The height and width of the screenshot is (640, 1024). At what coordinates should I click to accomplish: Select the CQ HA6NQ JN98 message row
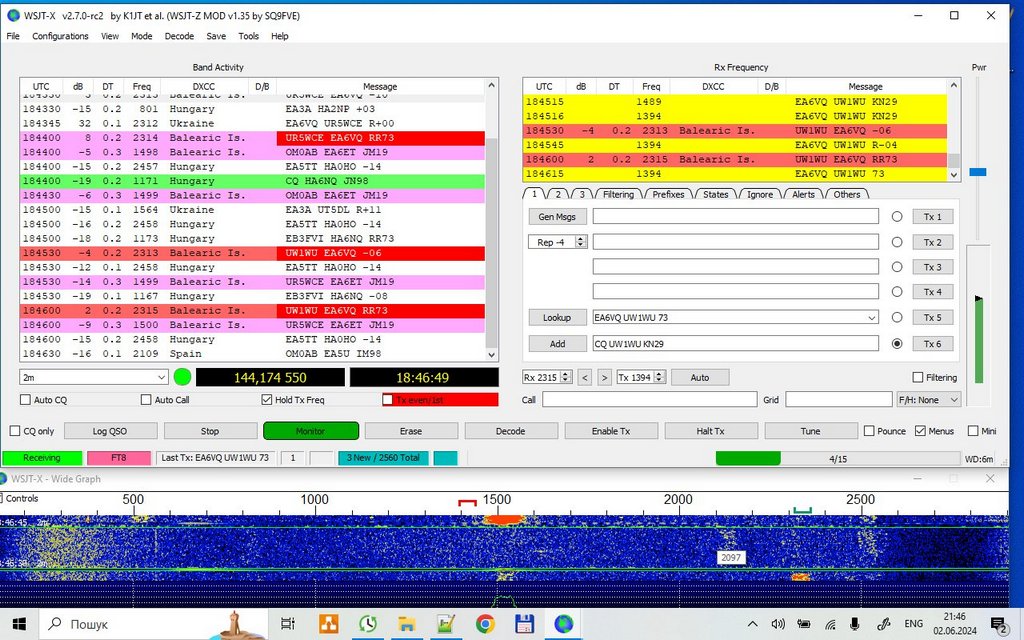tap(253, 181)
